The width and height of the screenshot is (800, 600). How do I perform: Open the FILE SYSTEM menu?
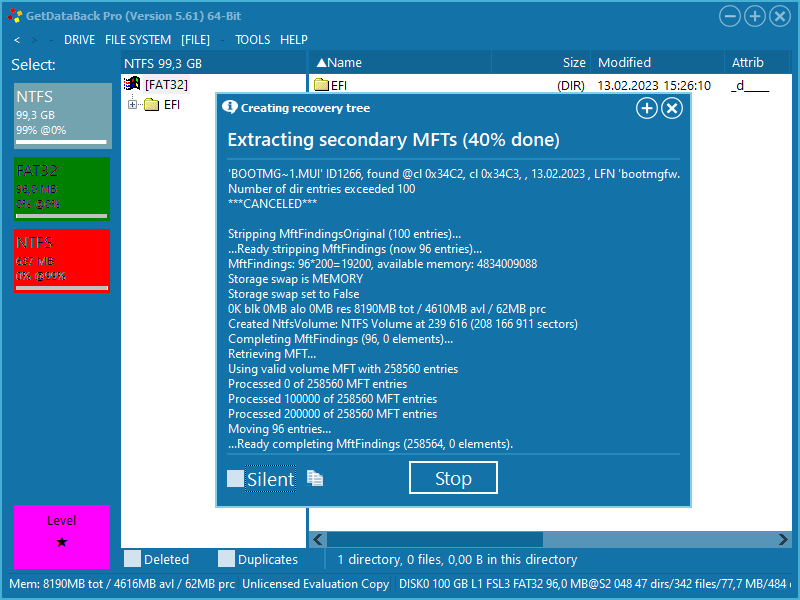point(138,40)
